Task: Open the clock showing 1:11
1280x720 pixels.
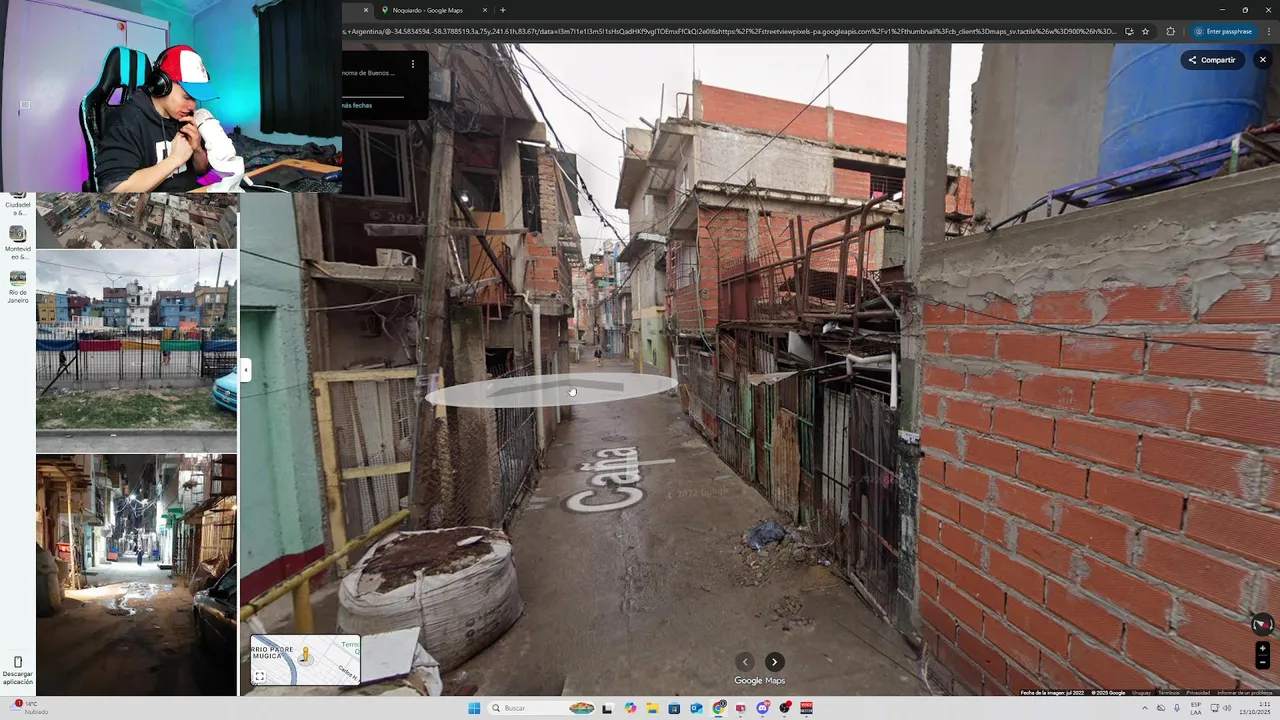Action: point(1254,708)
